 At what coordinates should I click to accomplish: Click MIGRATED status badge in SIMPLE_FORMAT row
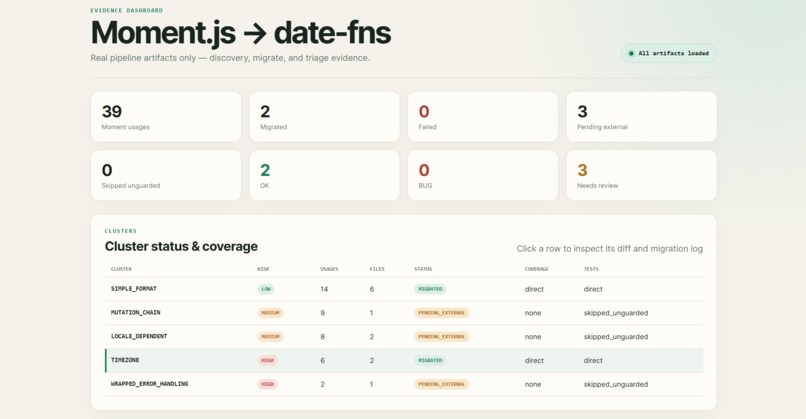click(x=430, y=289)
